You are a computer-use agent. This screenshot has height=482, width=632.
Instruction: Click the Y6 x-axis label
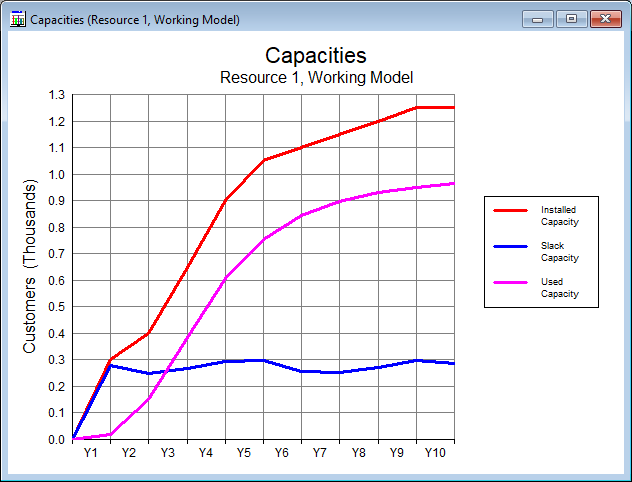pyautogui.click(x=282, y=453)
